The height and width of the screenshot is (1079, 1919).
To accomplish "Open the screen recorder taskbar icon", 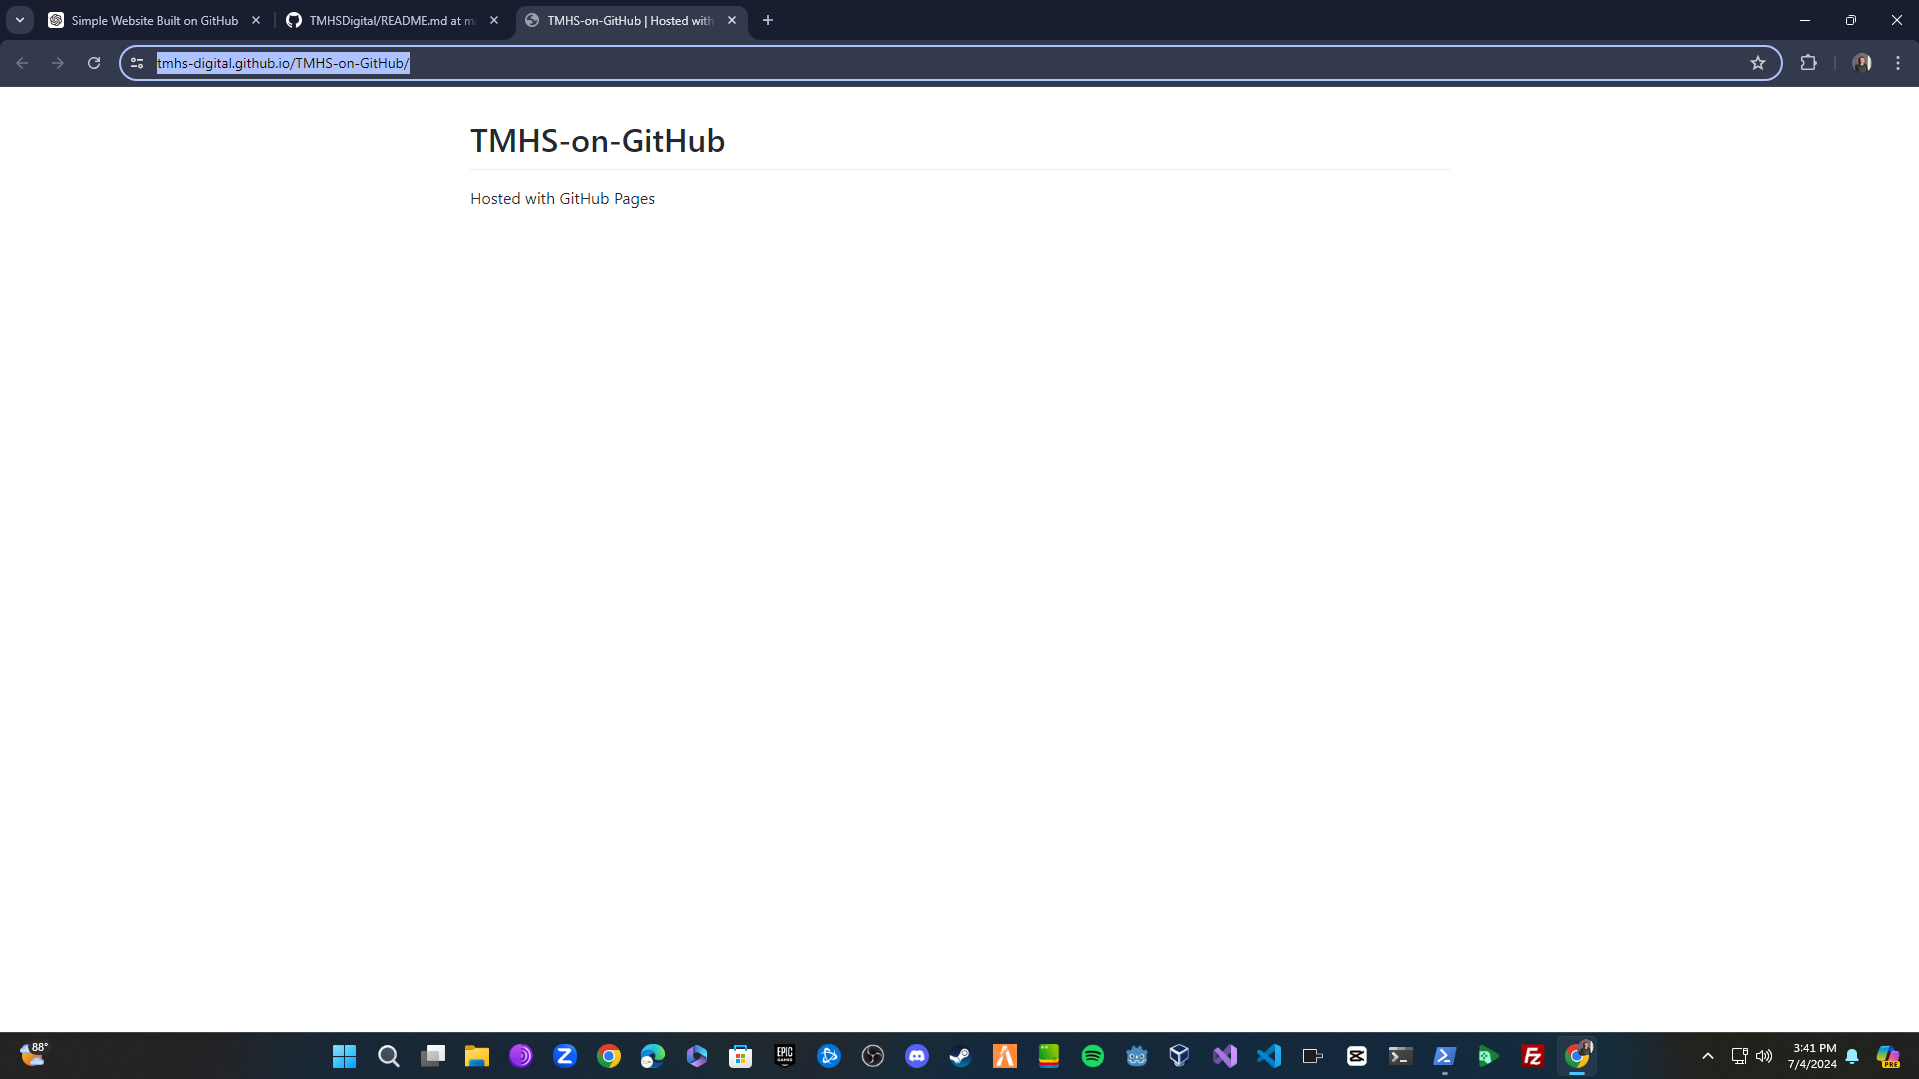I will [1313, 1056].
